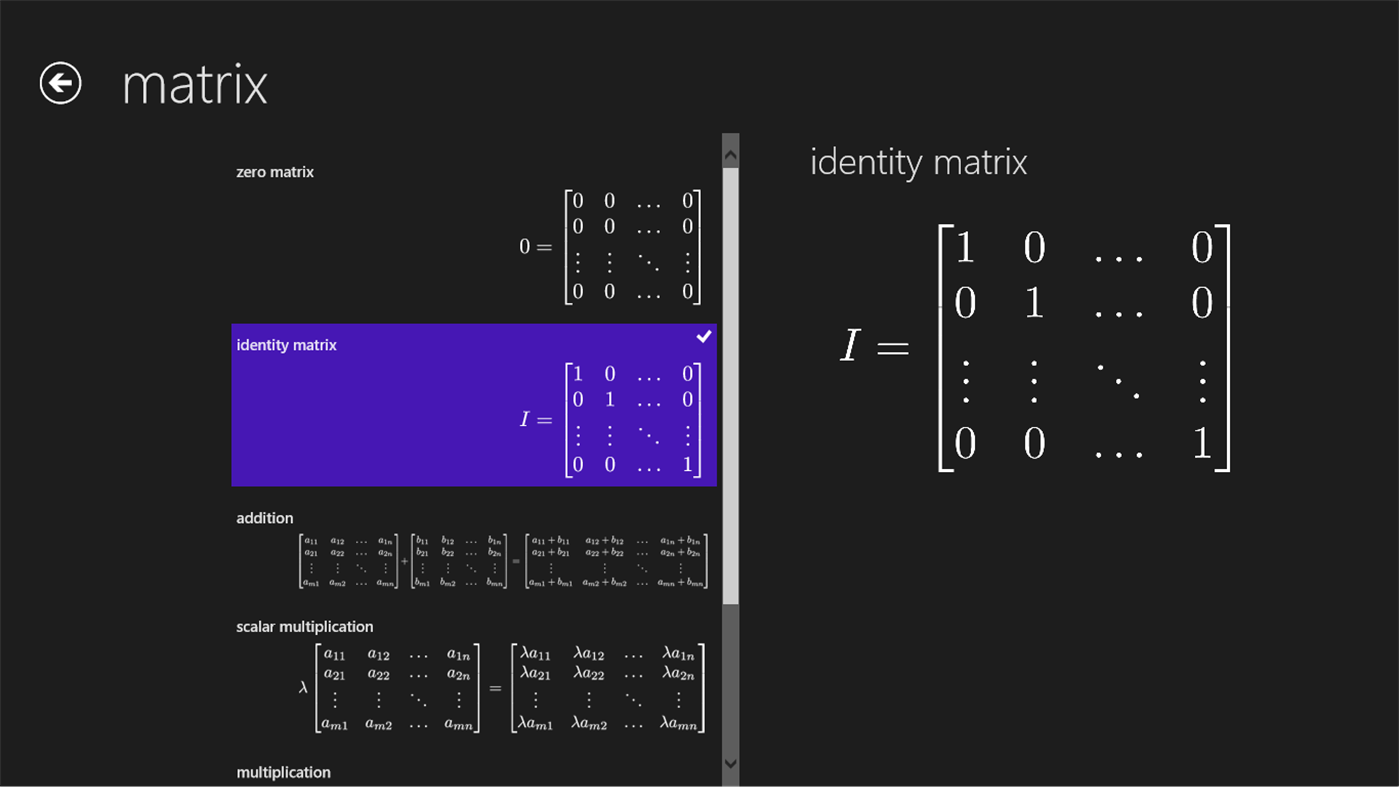Viewport: 1399px width, 787px height.
Task: Select the addition formula entry
Action: tap(470, 555)
